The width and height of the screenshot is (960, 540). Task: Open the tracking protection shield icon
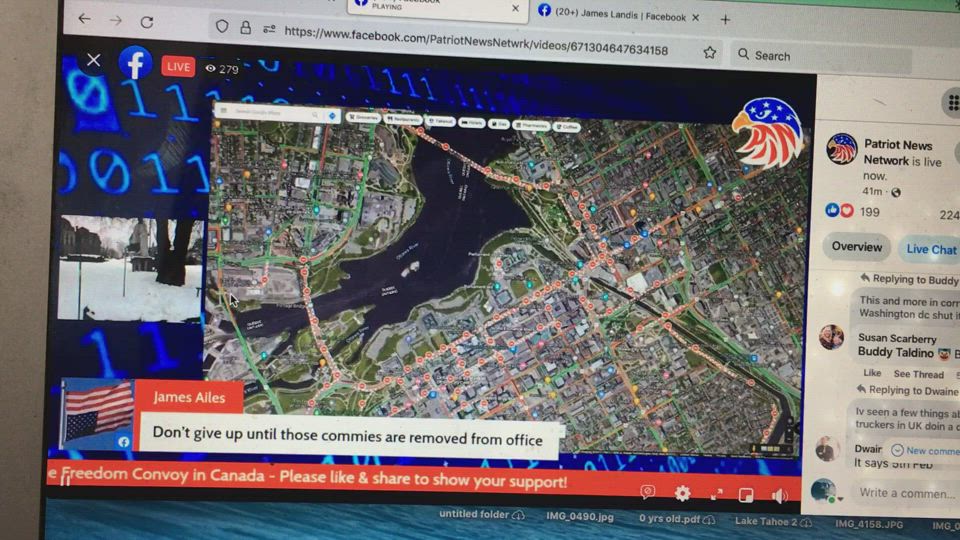click(222, 27)
